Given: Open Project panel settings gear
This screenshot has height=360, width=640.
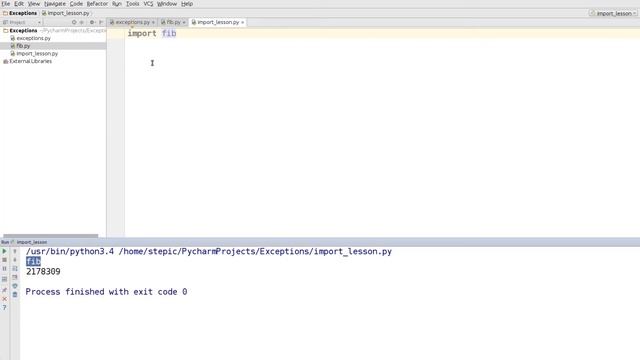Looking at the screenshot, I should coord(92,22).
